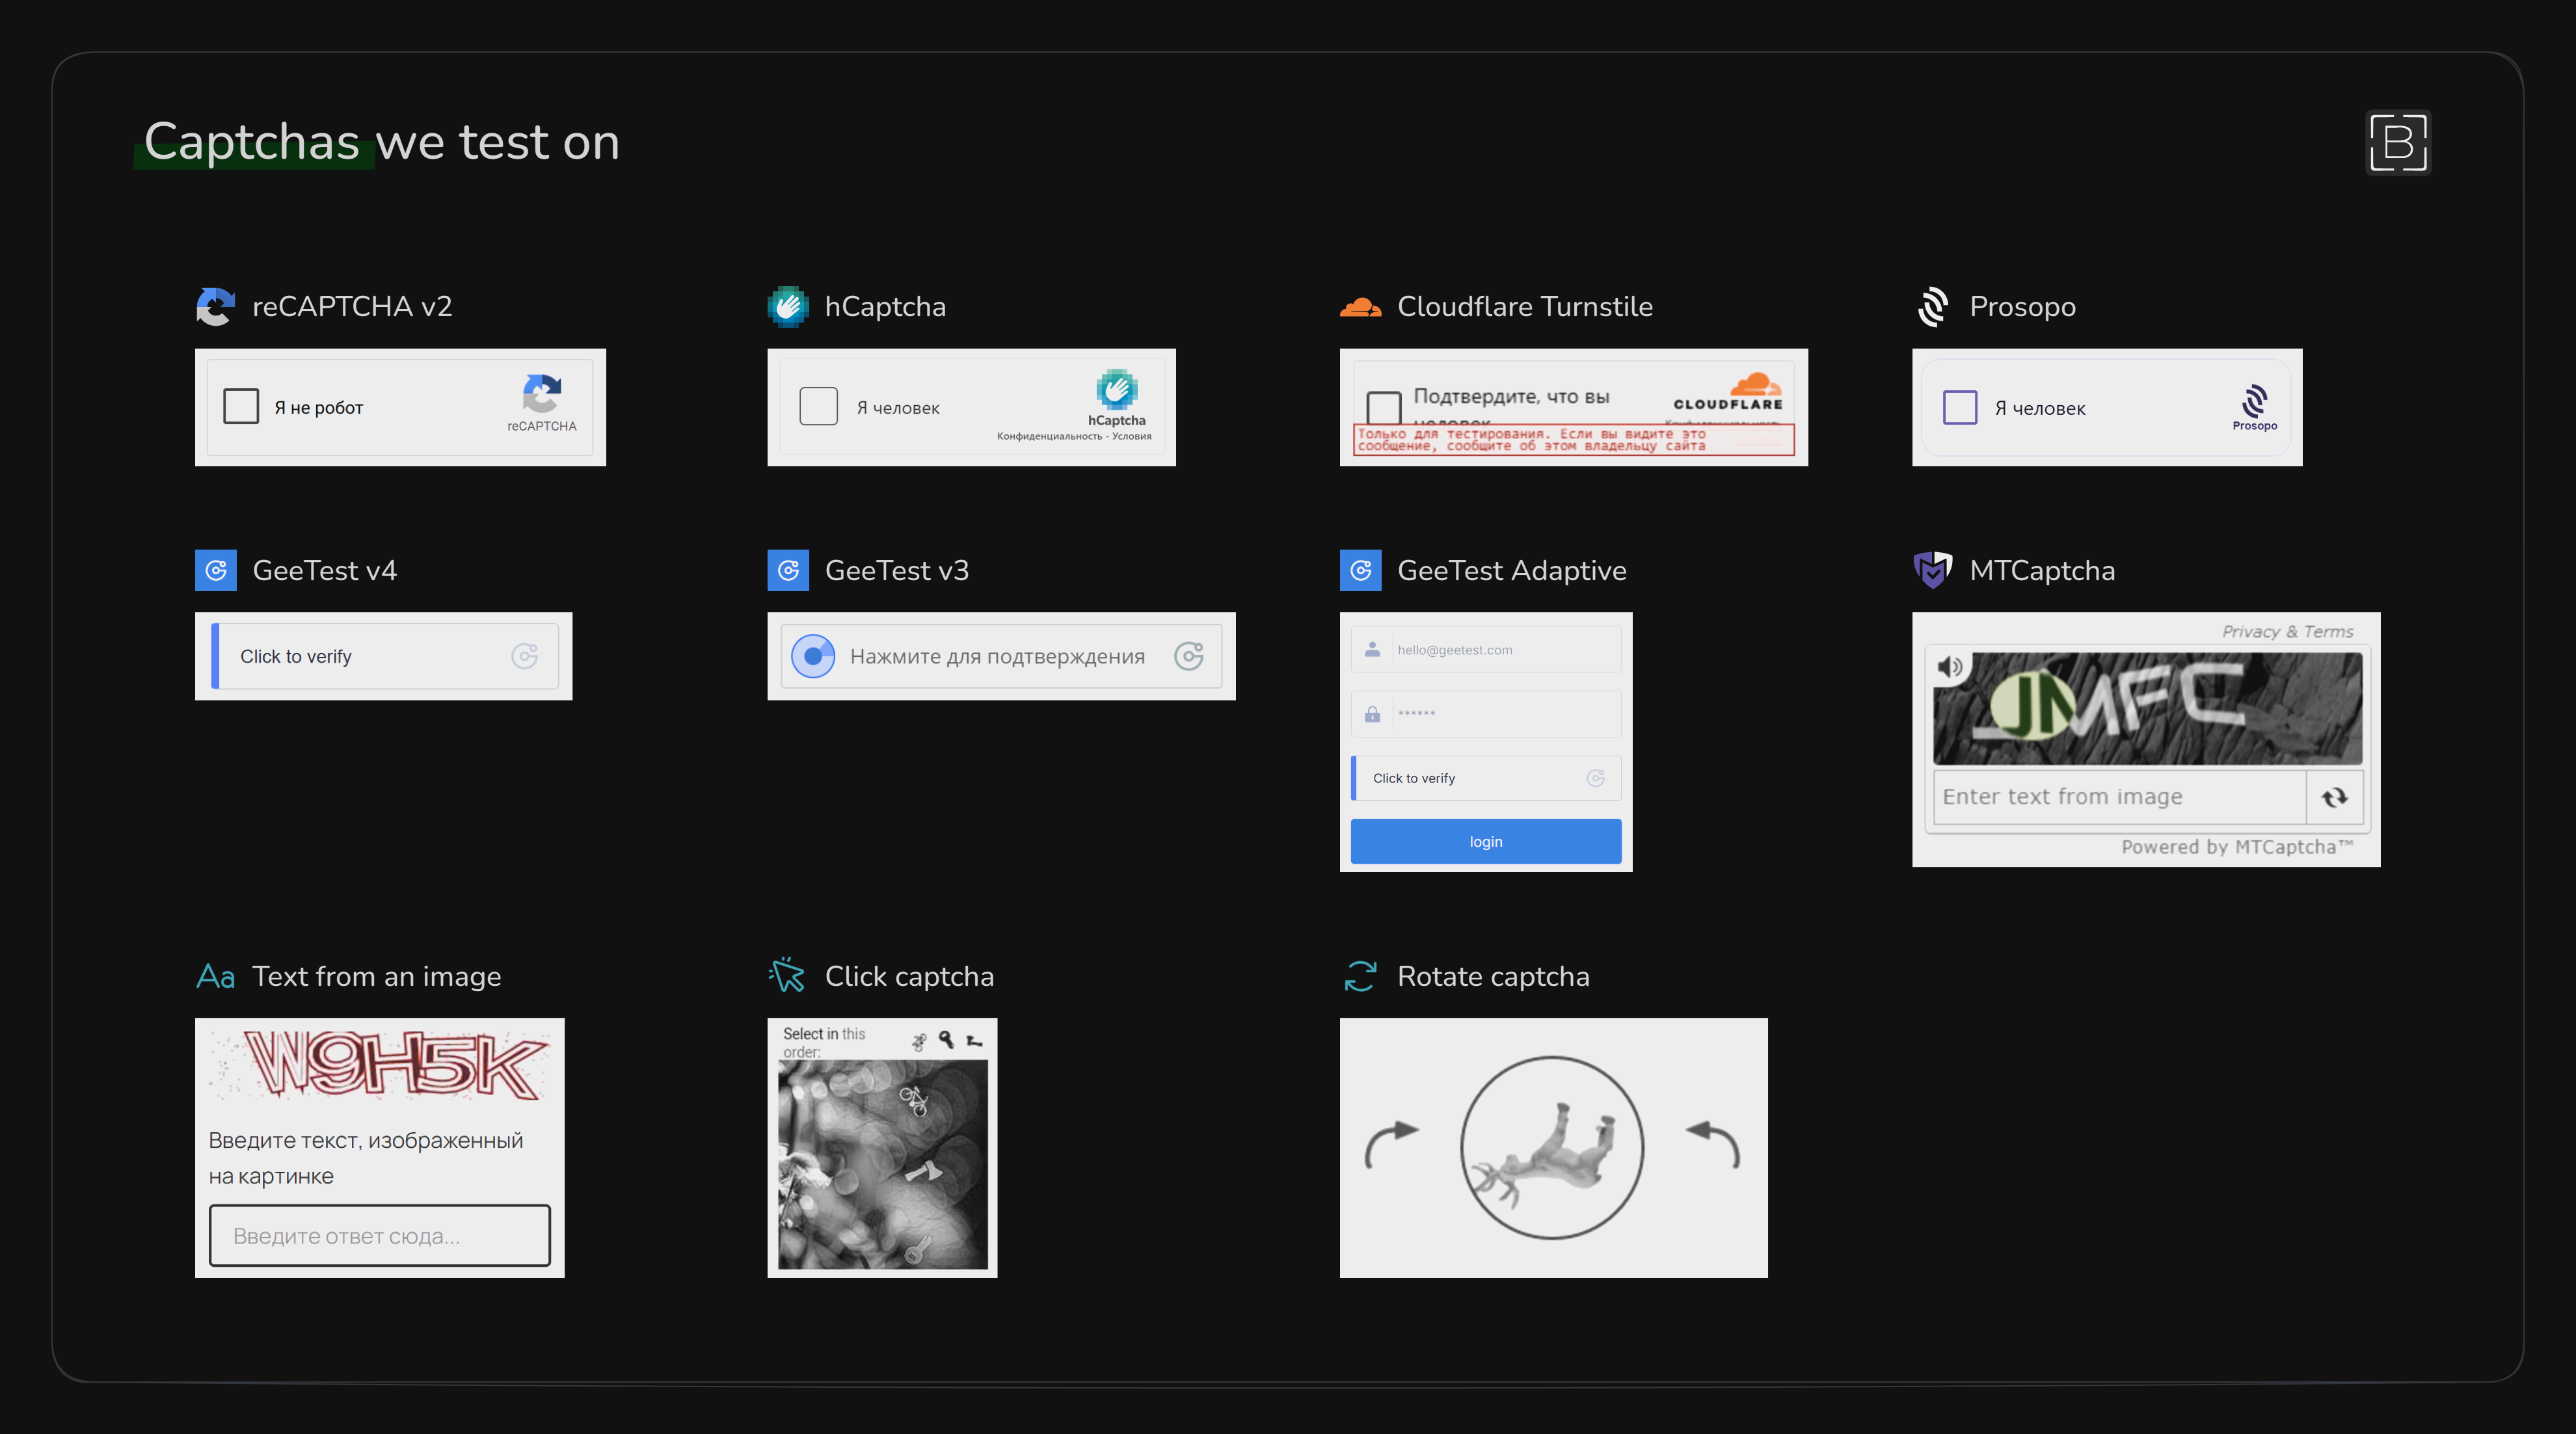Click the hCaptcha heading hand icon
Viewport: 2576px width, 1434px height.
coord(788,306)
